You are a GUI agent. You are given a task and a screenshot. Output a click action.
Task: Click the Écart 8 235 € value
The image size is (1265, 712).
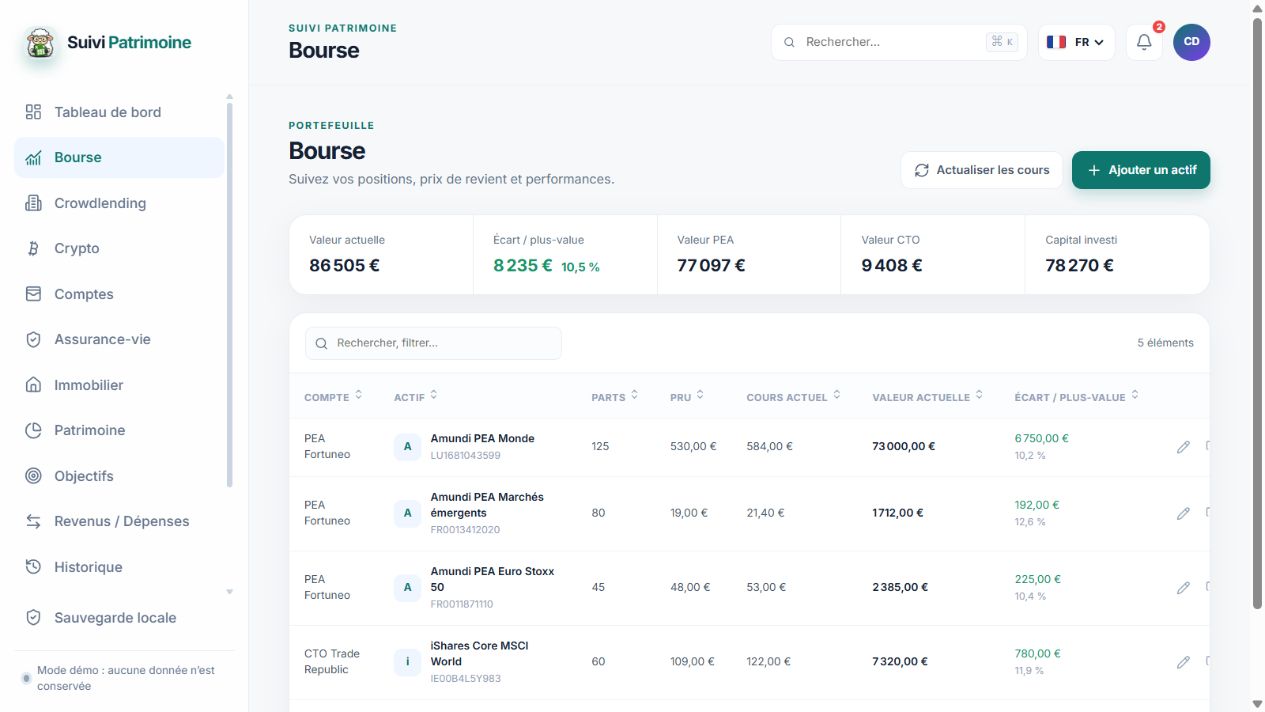pos(523,265)
